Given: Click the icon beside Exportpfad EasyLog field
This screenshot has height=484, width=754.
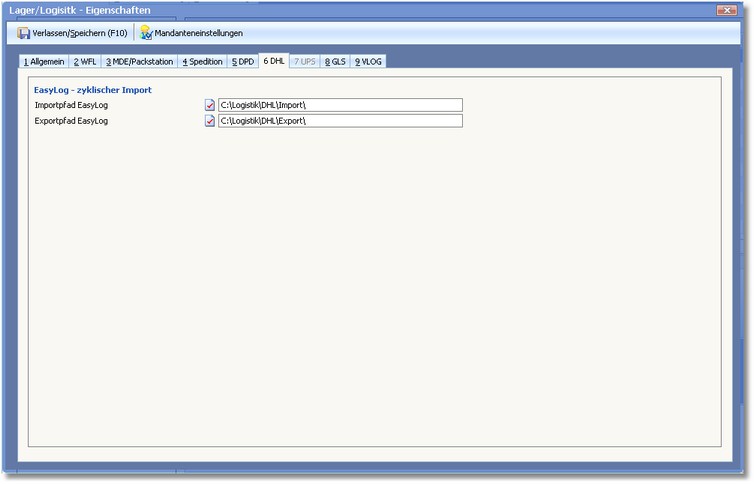Looking at the screenshot, I should (x=210, y=121).
